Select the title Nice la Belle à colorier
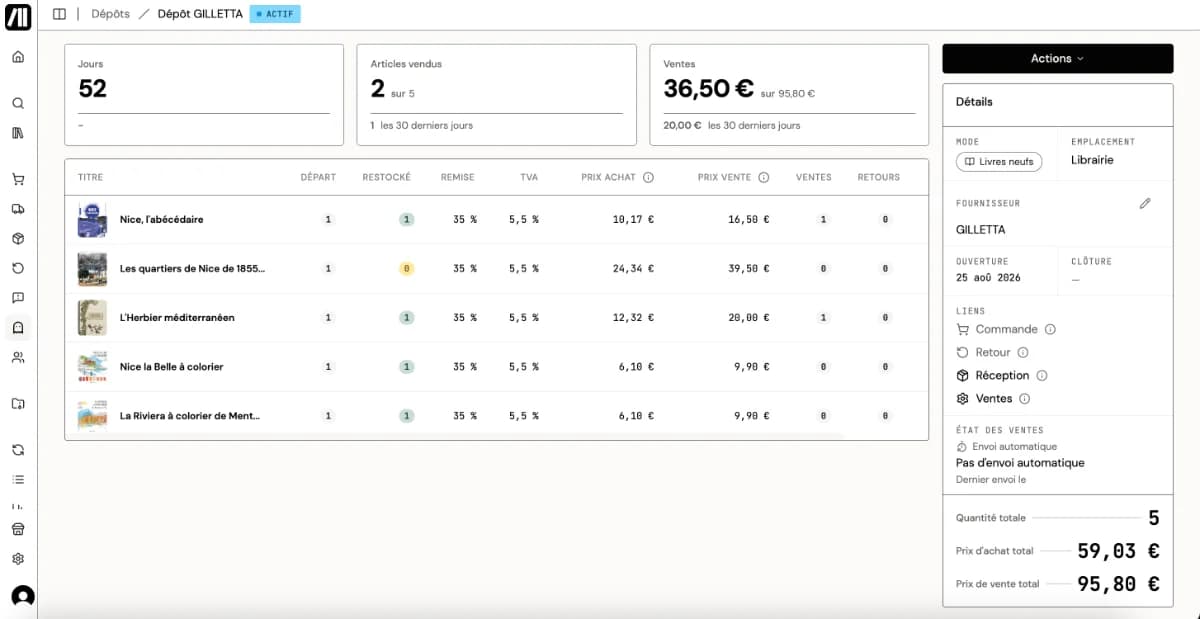The height and width of the screenshot is (619, 1200). [171, 367]
